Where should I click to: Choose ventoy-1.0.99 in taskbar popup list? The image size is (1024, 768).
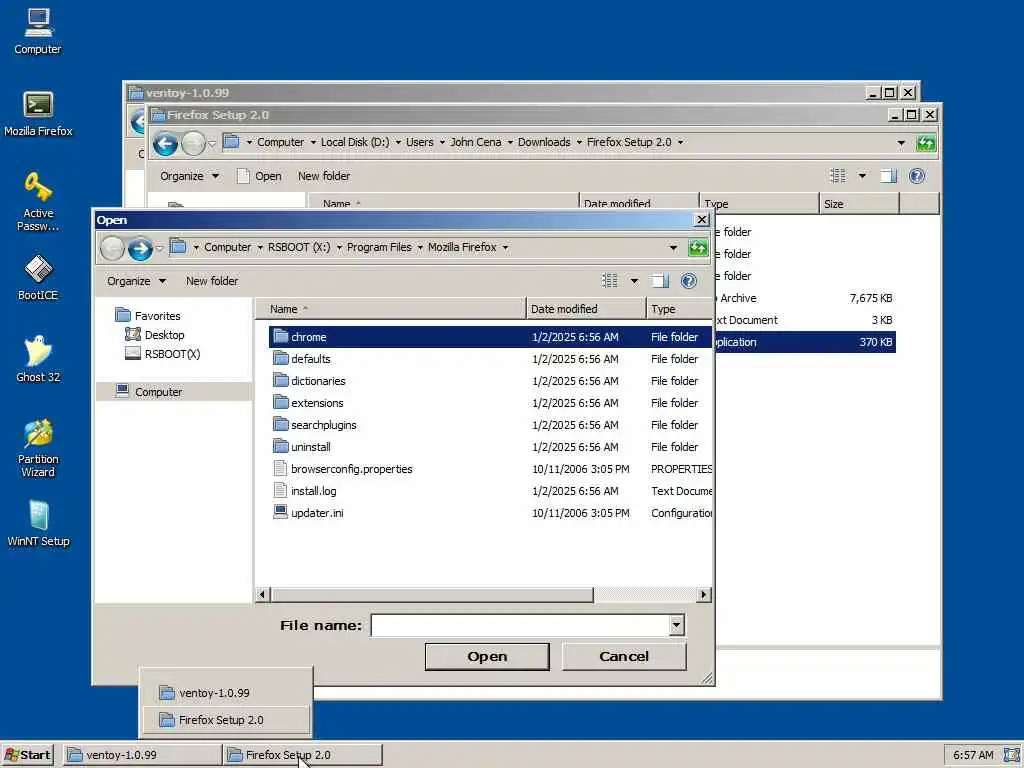click(226, 693)
